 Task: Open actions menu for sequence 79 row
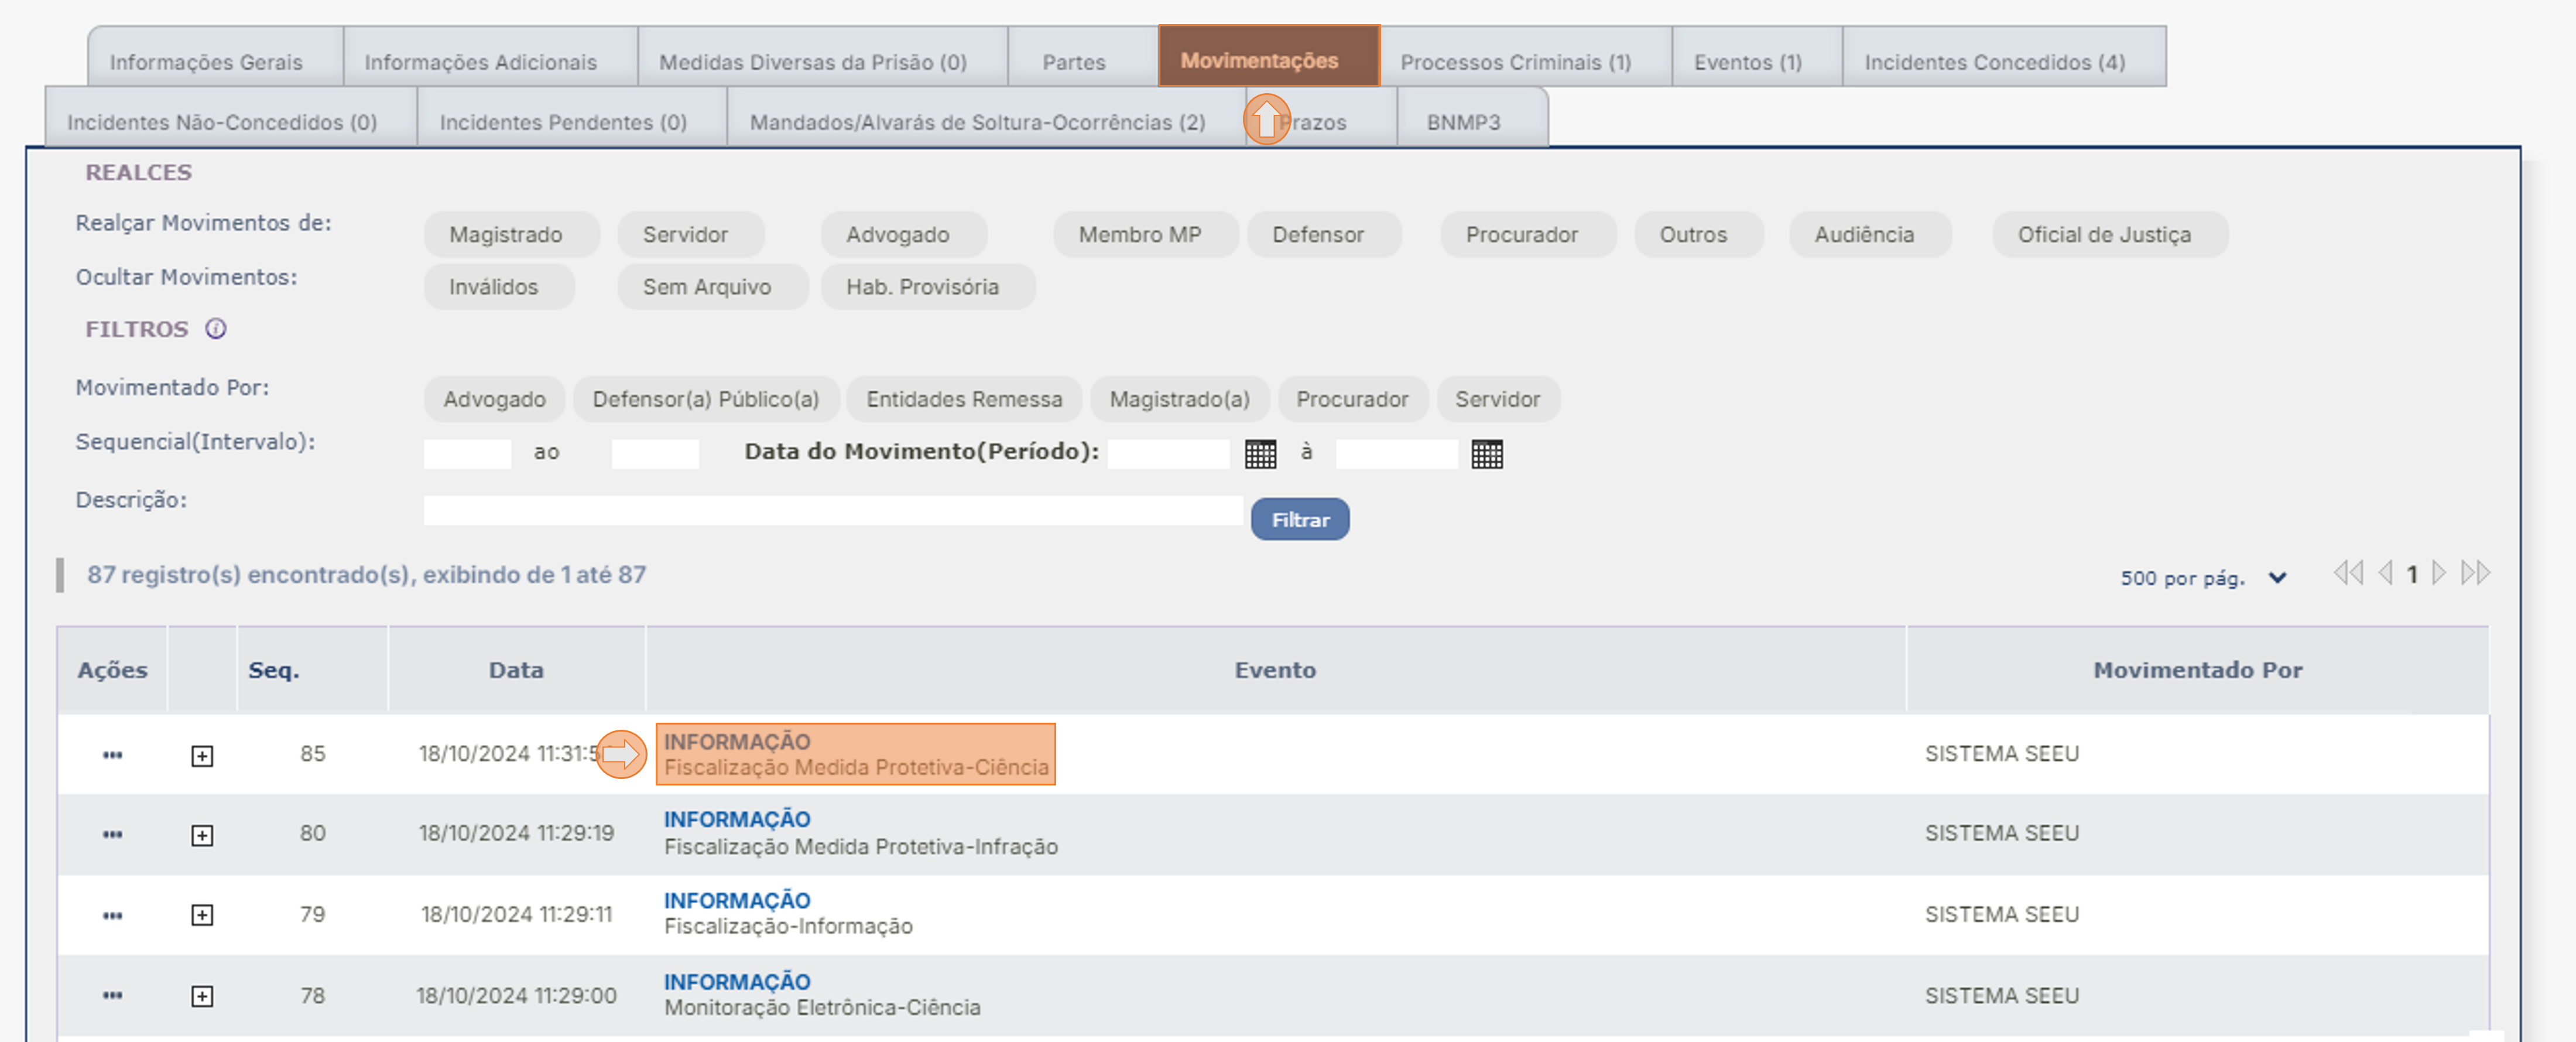click(x=112, y=915)
